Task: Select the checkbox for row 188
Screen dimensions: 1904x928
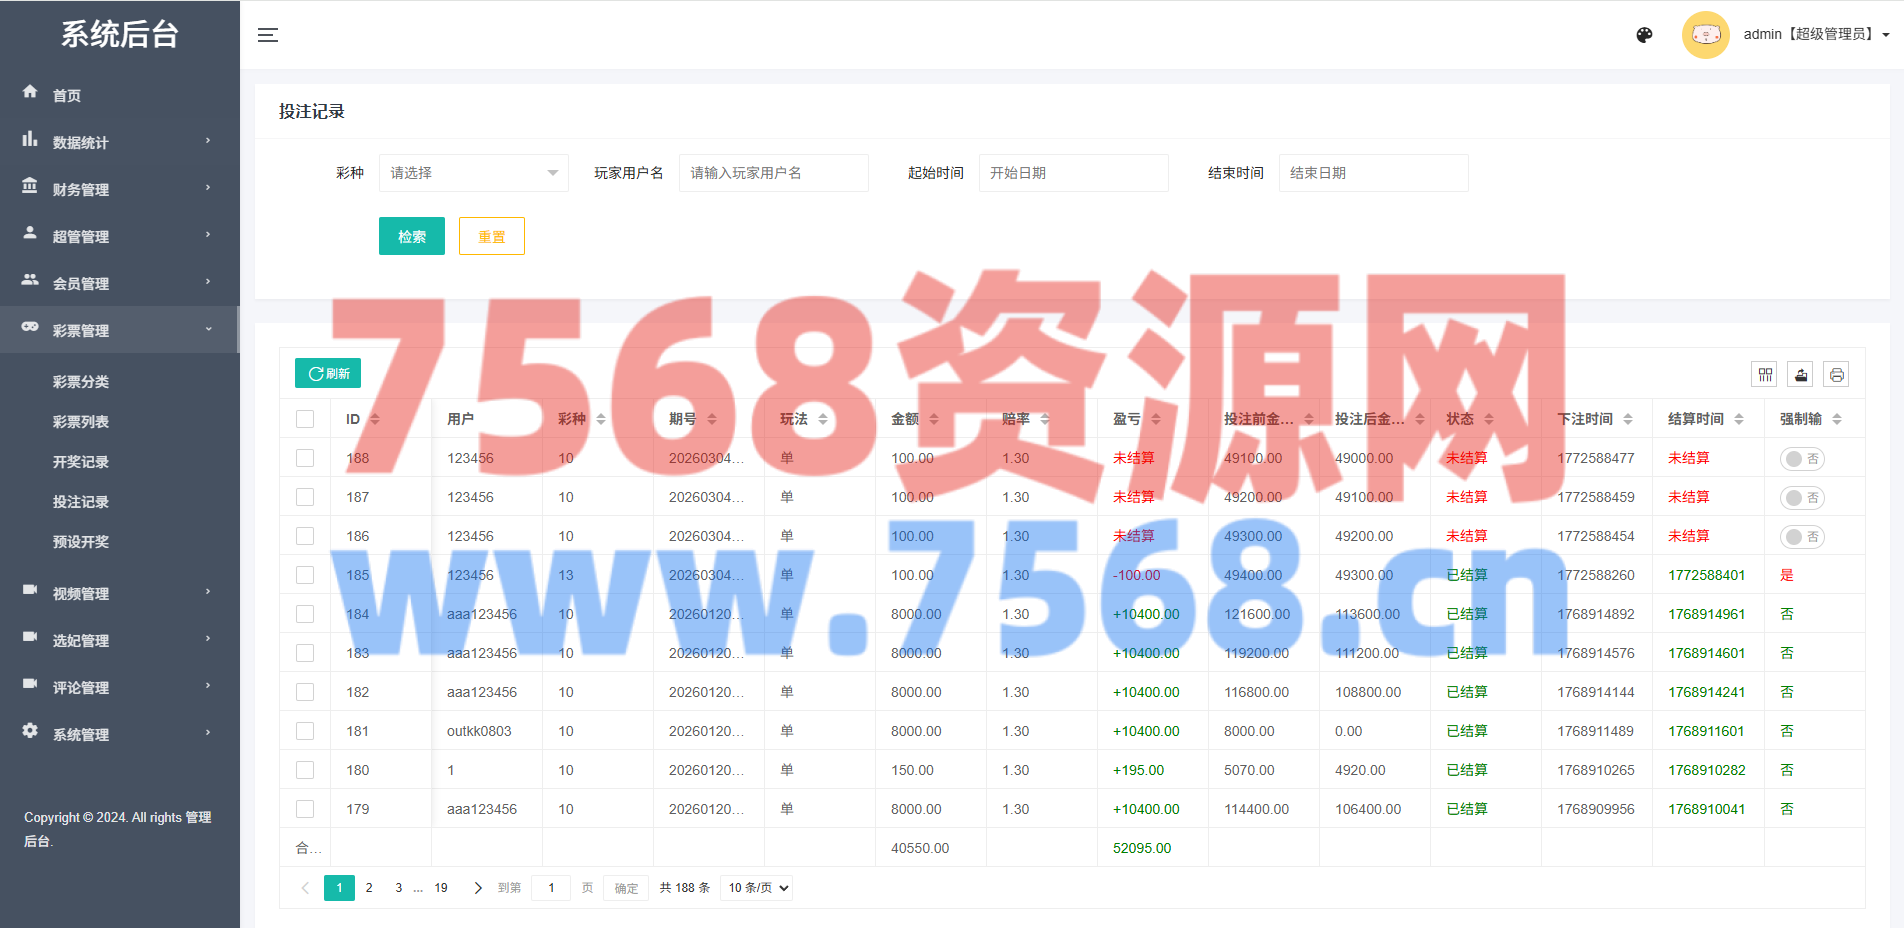Action: tap(305, 458)
